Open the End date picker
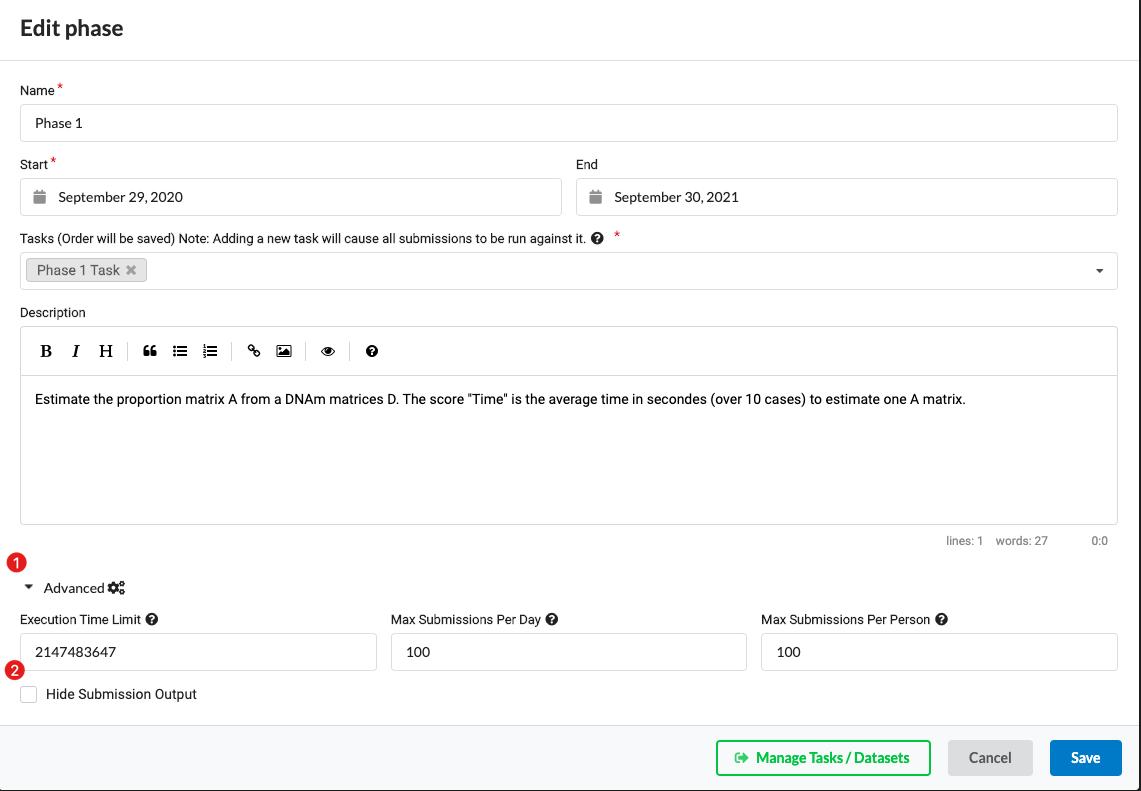 click(846, 197)
